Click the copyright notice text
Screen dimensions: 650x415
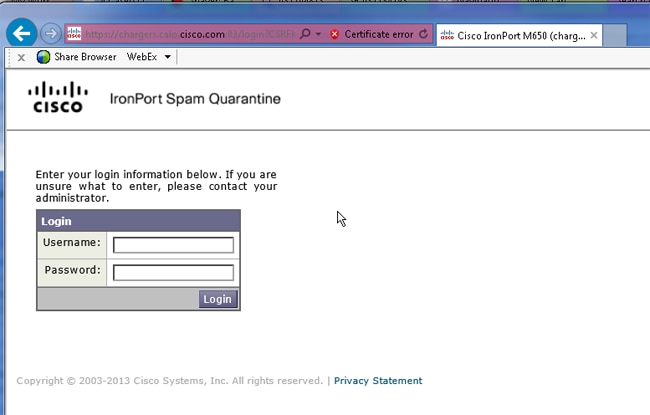[170, 381]
